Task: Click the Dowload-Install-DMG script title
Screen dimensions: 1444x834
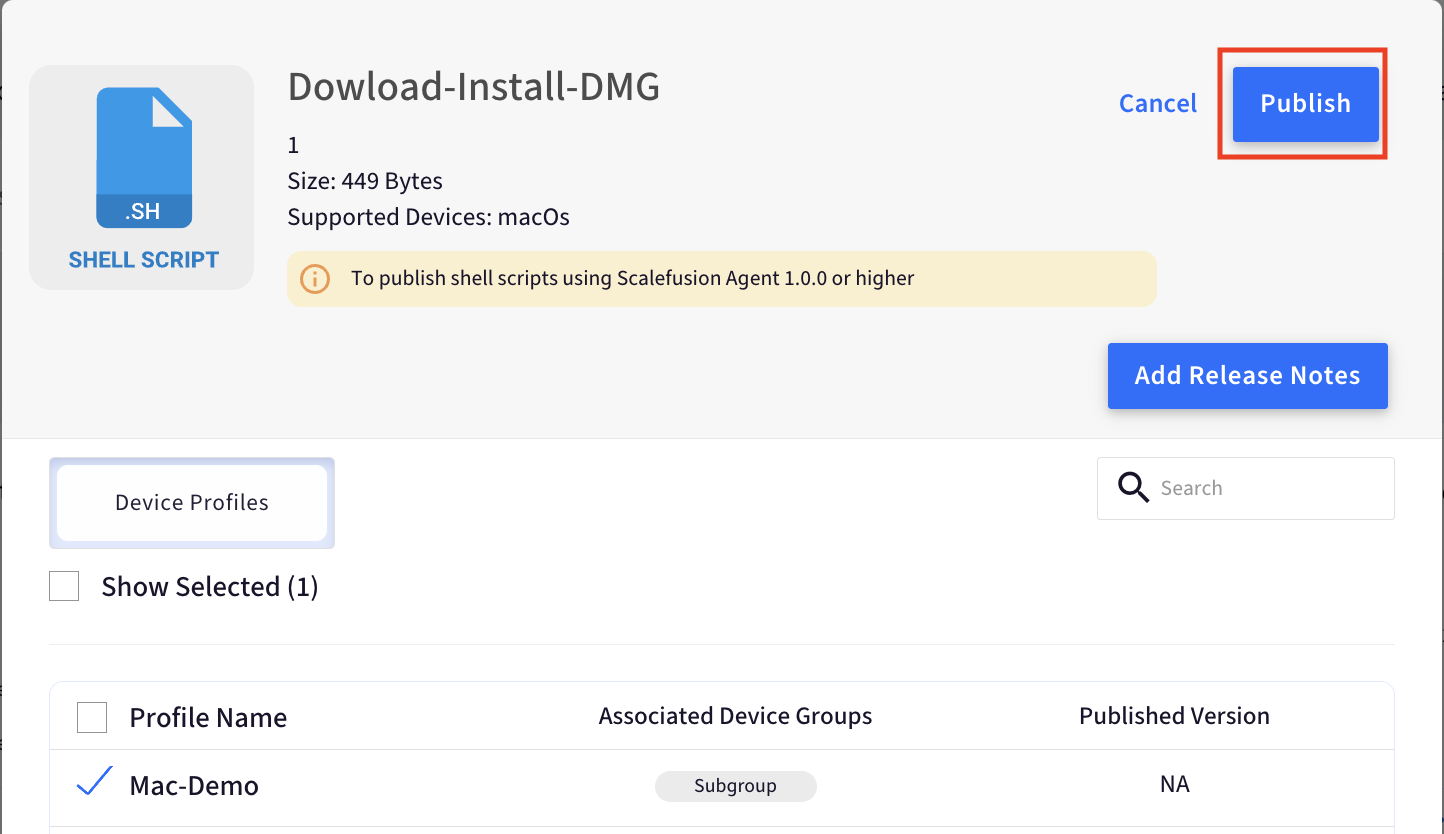Action: [474, 88]
